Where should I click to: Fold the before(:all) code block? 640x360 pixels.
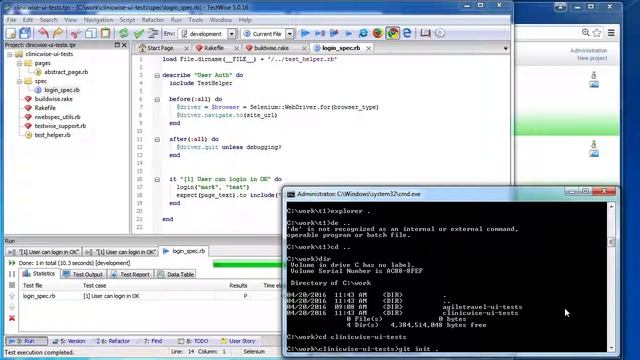(x=157, y=99)
